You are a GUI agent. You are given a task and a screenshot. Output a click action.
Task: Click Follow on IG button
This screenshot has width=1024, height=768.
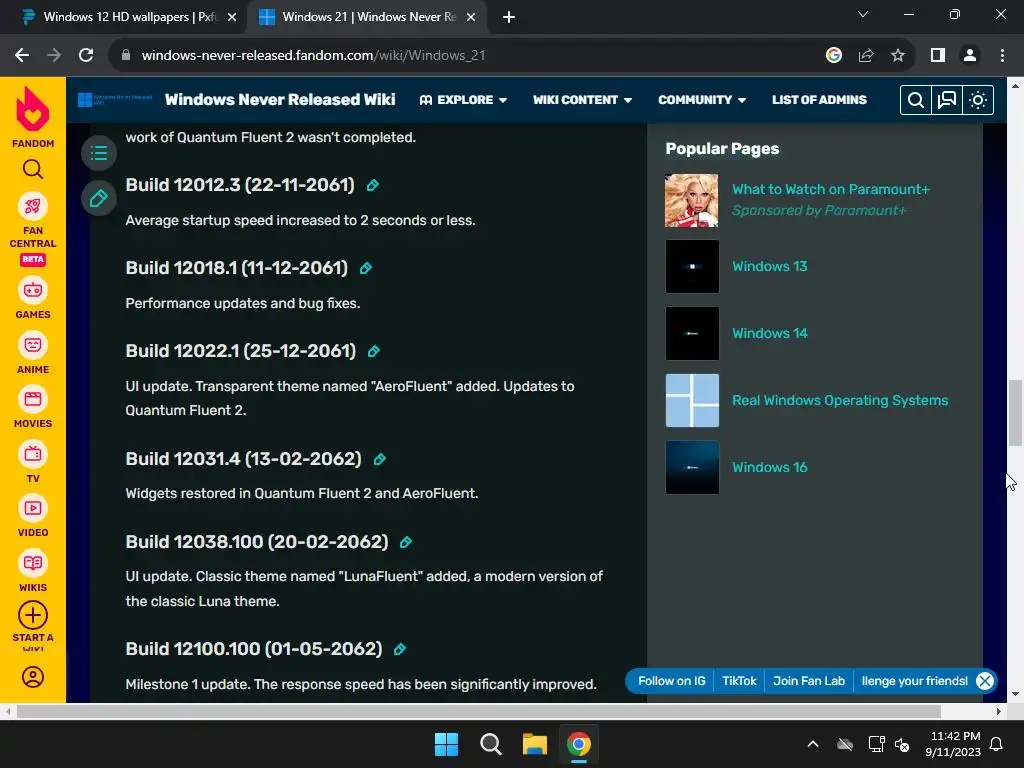pos(671,681)
